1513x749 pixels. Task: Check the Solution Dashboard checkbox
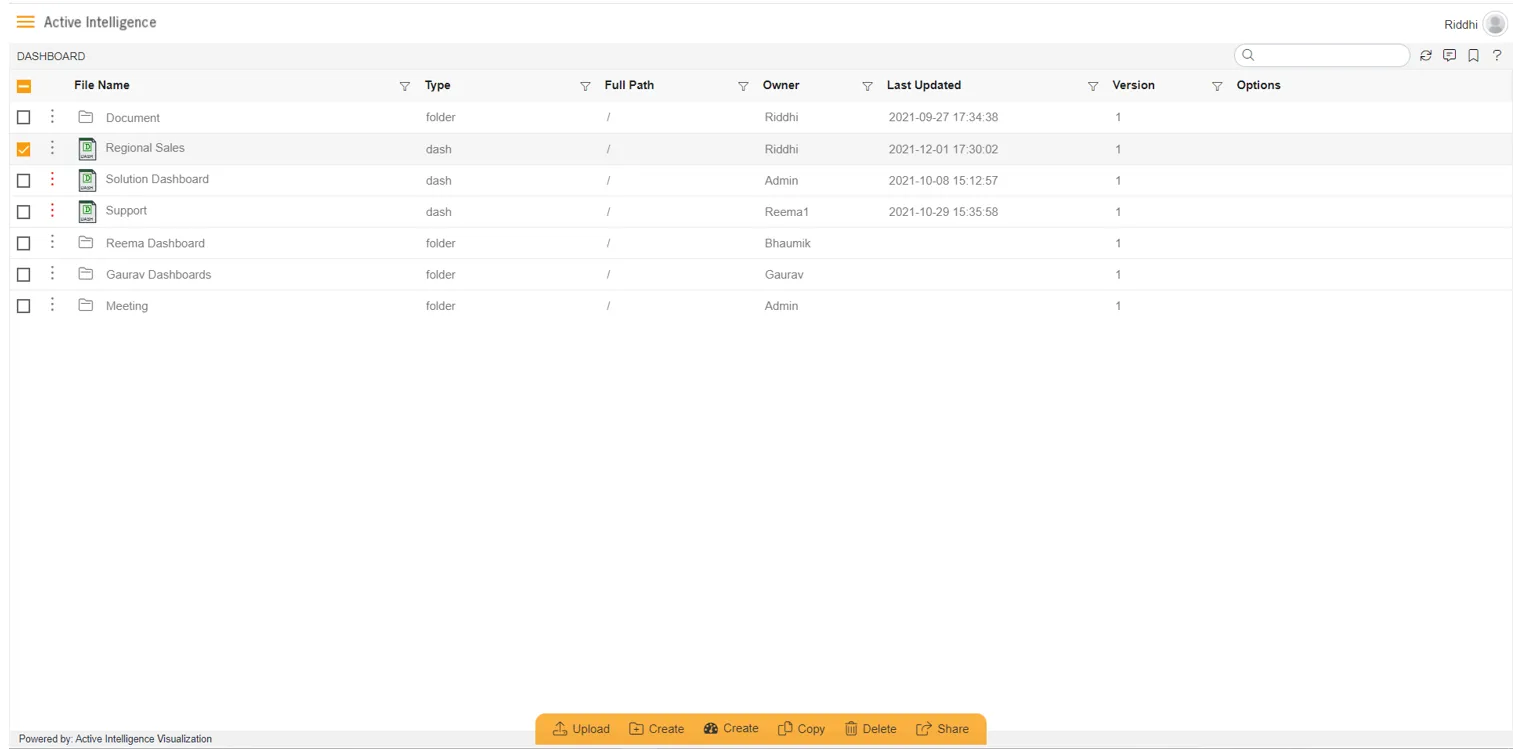pos(24,181)
